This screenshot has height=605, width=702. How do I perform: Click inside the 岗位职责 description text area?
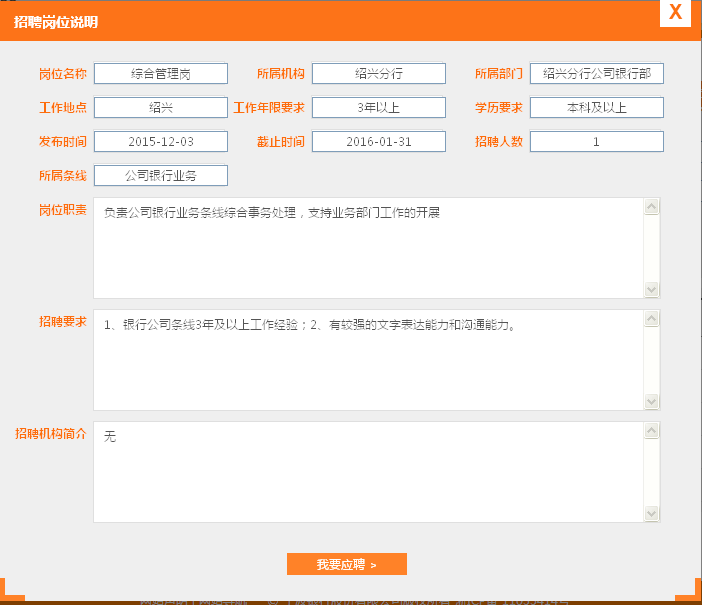click(368, 248)
